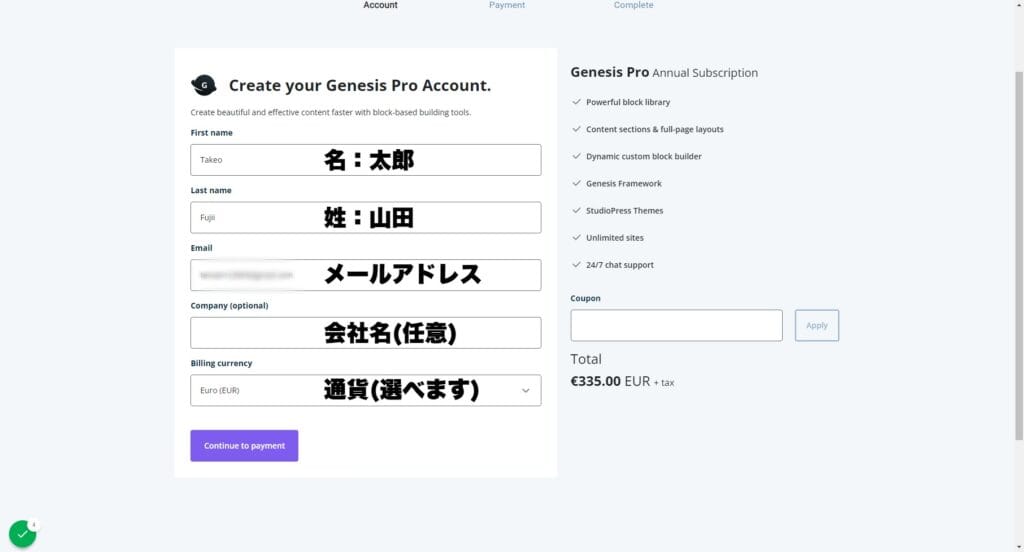Focus the Email field
Screen dimensions: 1024x552
tap(366, 275)
